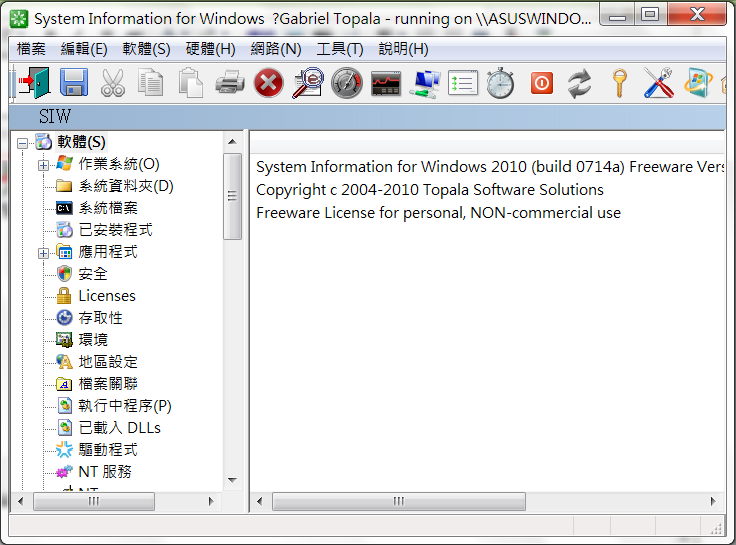Click tree panel horizontal scroll left arrow

pos(20,501)
